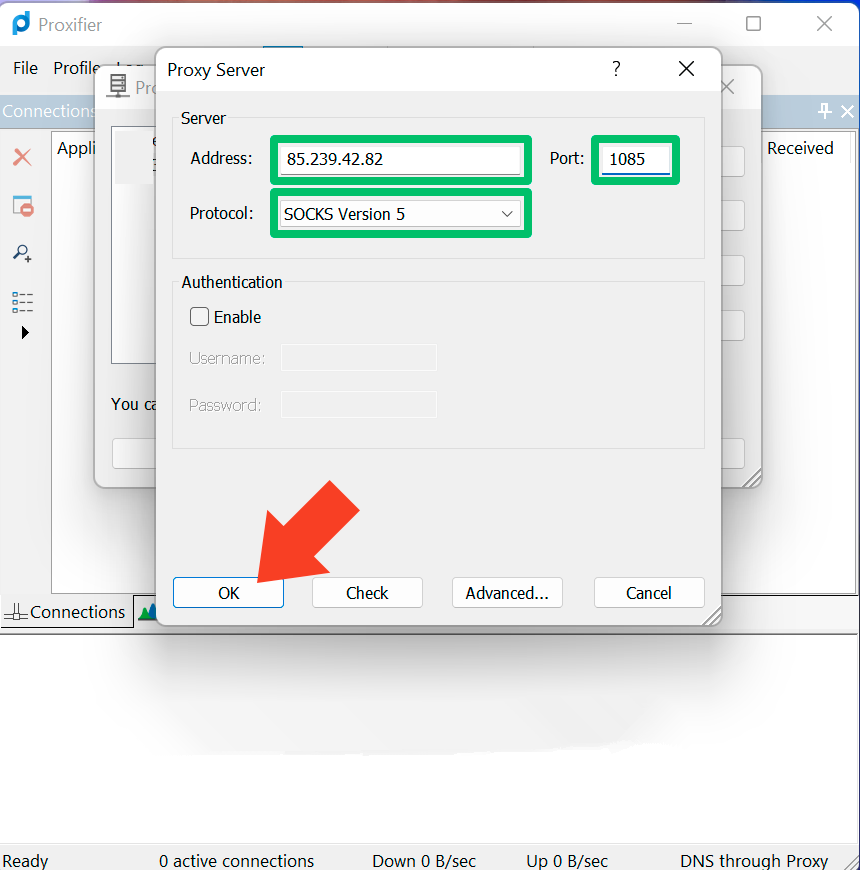Click the question mark help icon in the Proxy Server dialog
Screen dimensions: 860x870
coord(616,69)
